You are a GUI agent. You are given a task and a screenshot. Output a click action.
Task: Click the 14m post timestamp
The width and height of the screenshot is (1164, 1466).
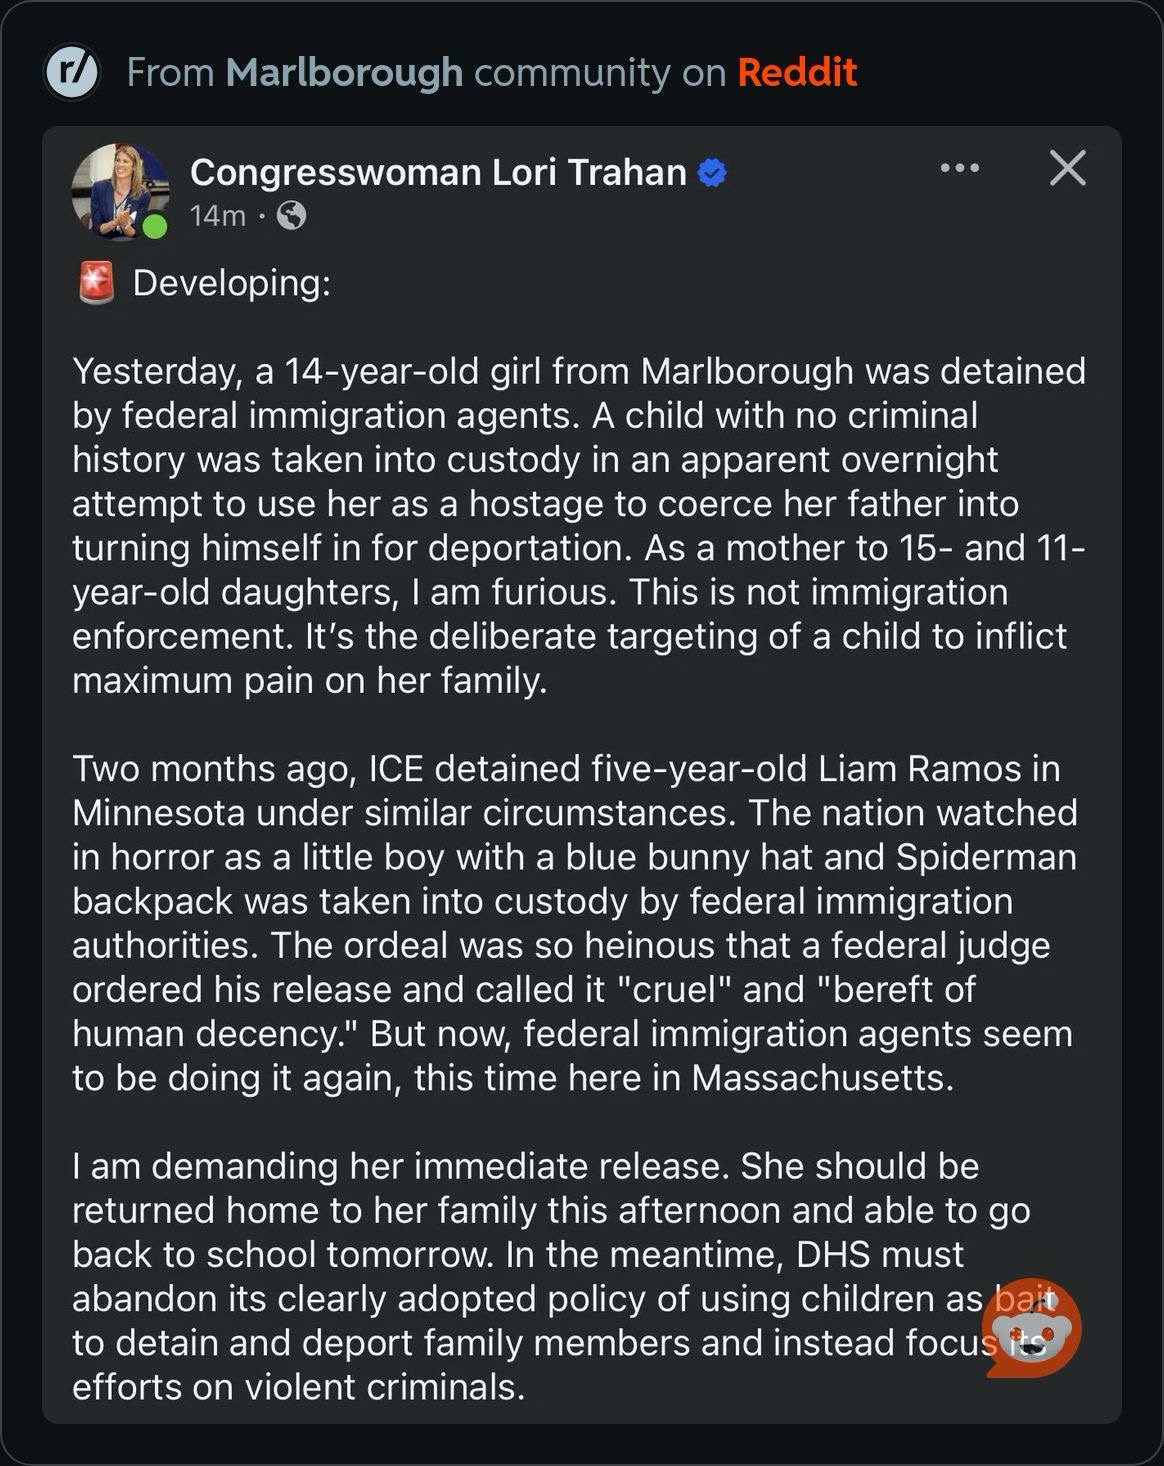[217, 215]
